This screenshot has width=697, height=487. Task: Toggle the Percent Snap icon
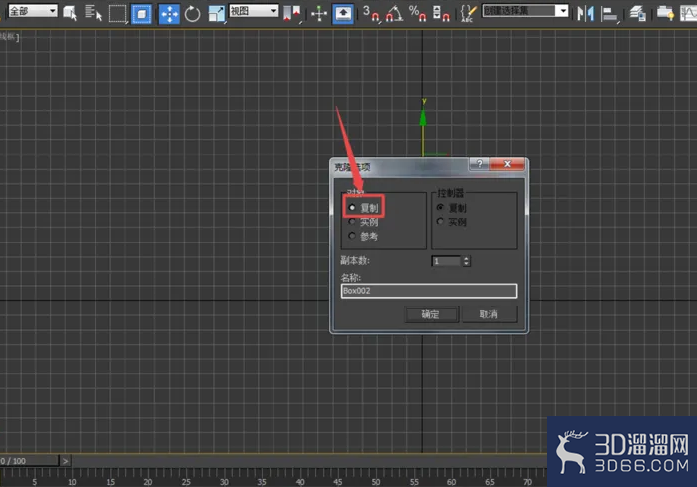pos(417,13)
